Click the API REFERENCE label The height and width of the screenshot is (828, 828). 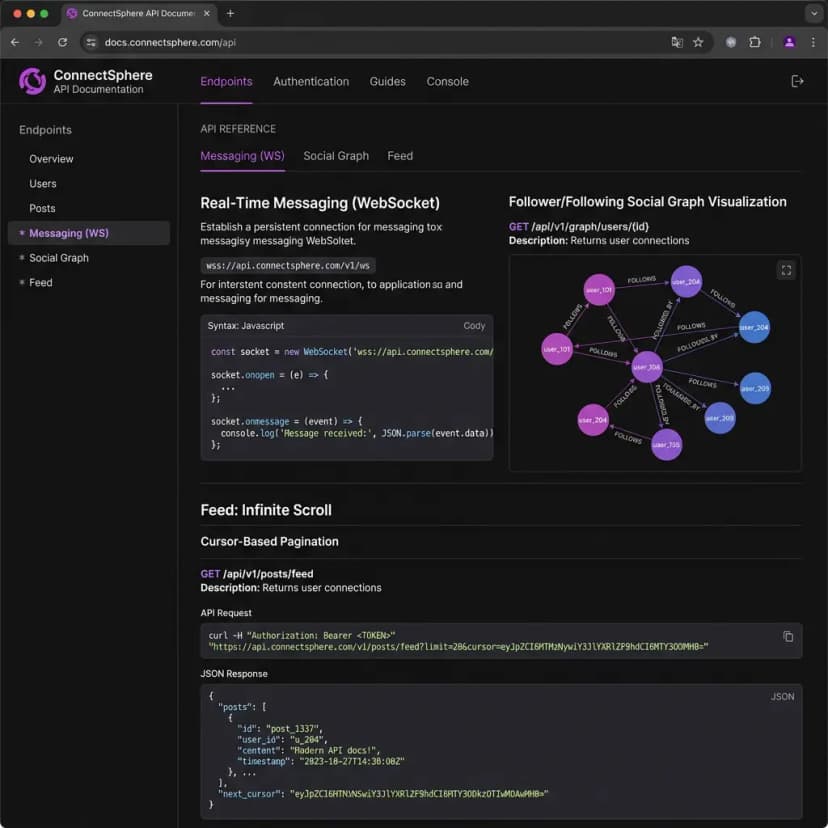(238, 129)
